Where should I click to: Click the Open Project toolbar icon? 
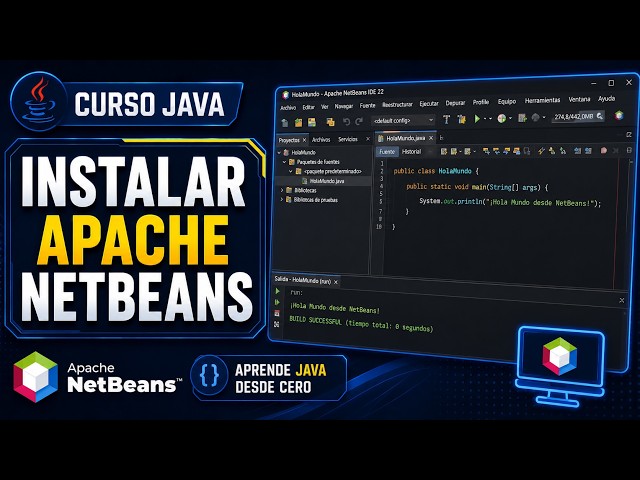(312, 122)
